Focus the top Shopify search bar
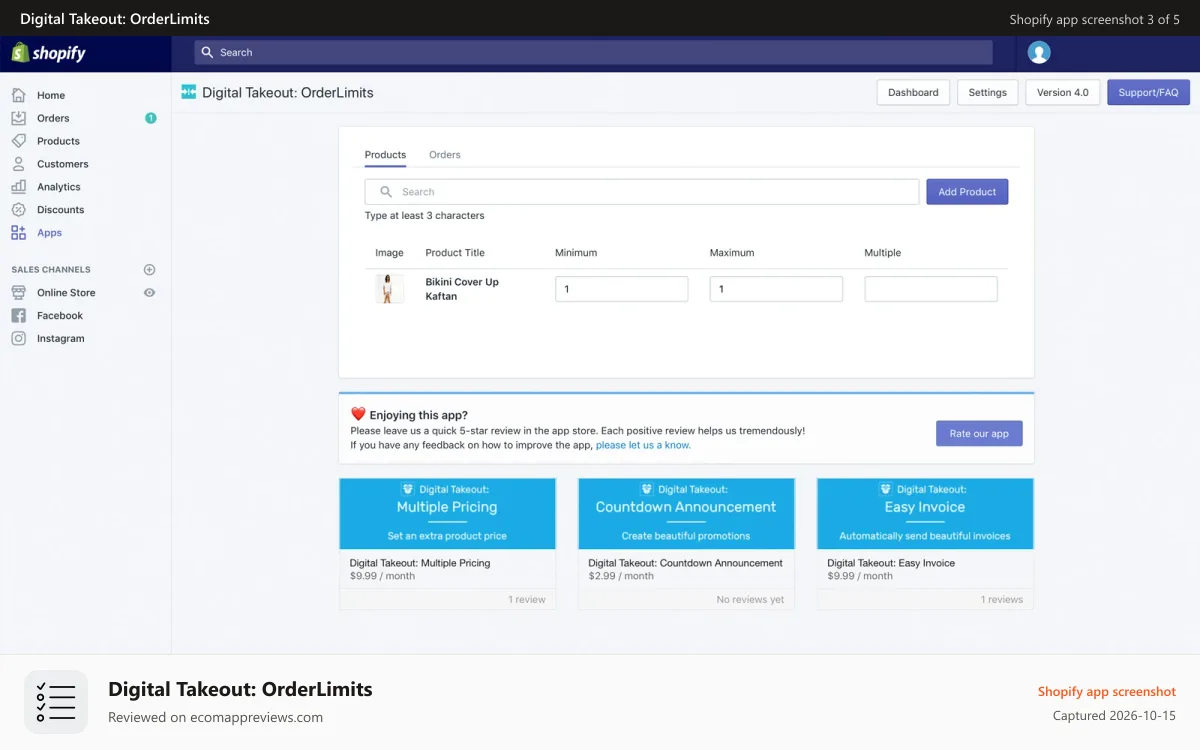The image size is (1200, 750). coord(594,53)
